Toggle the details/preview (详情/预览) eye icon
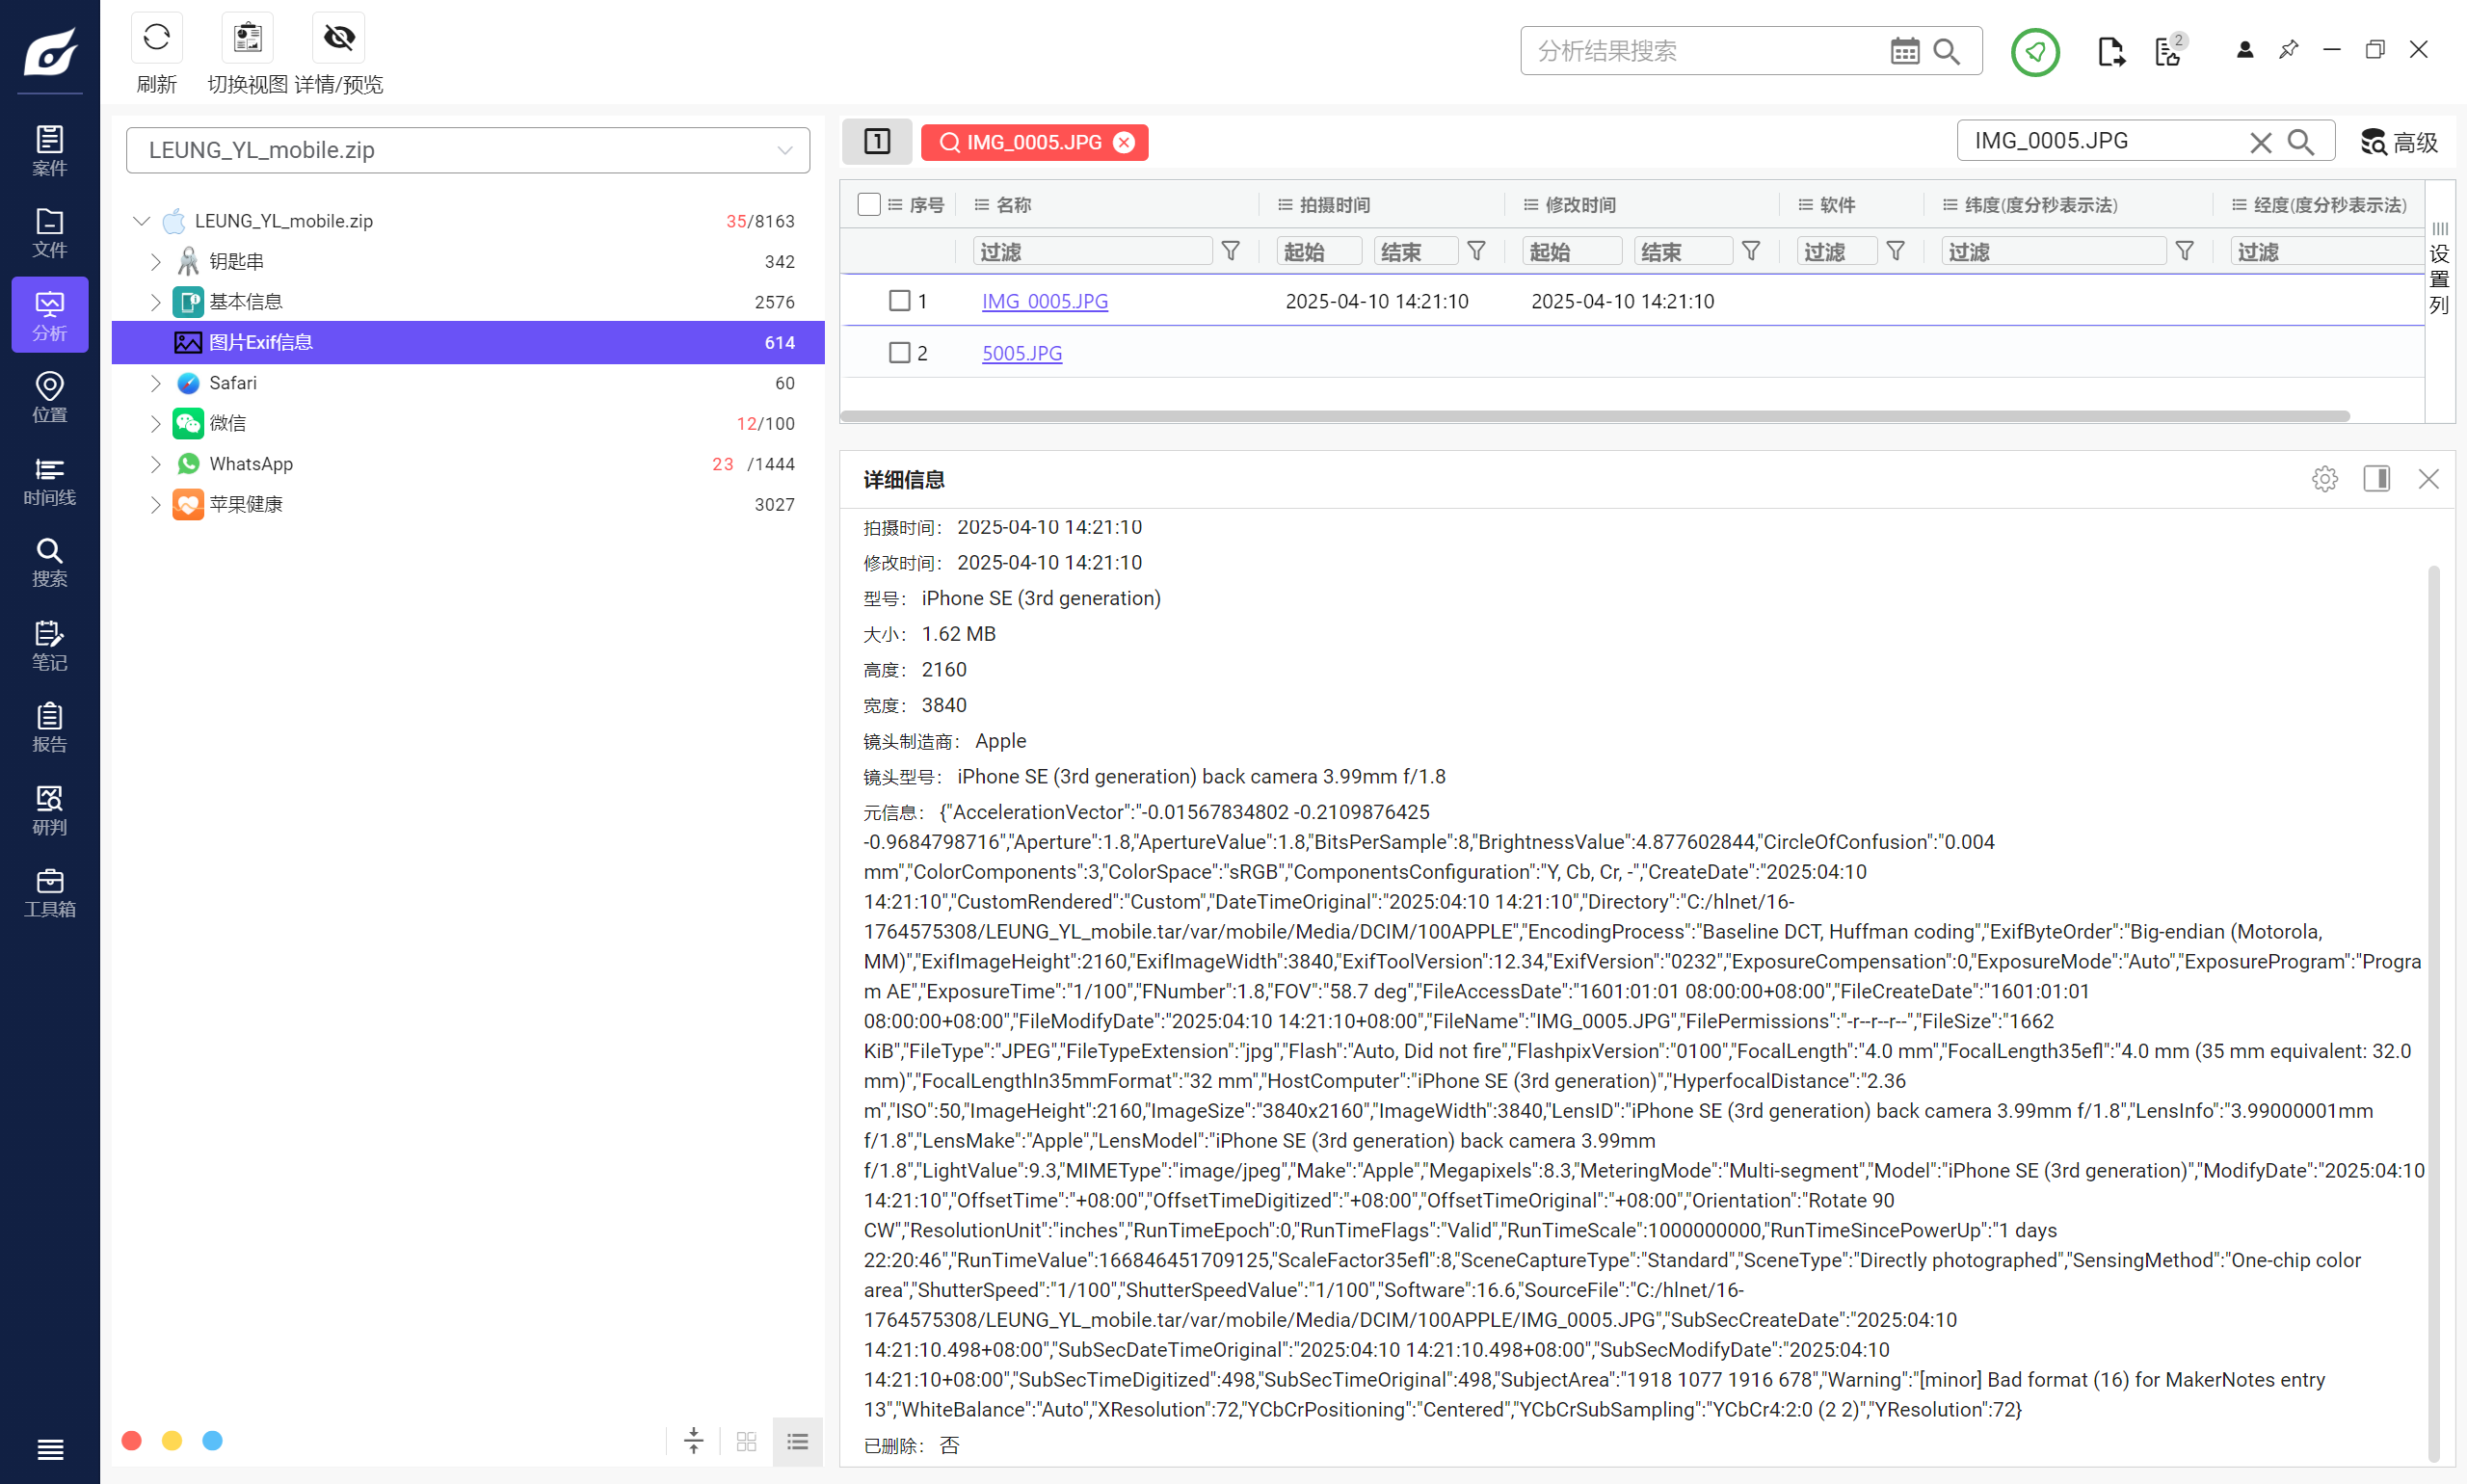 tap(339, 38)
